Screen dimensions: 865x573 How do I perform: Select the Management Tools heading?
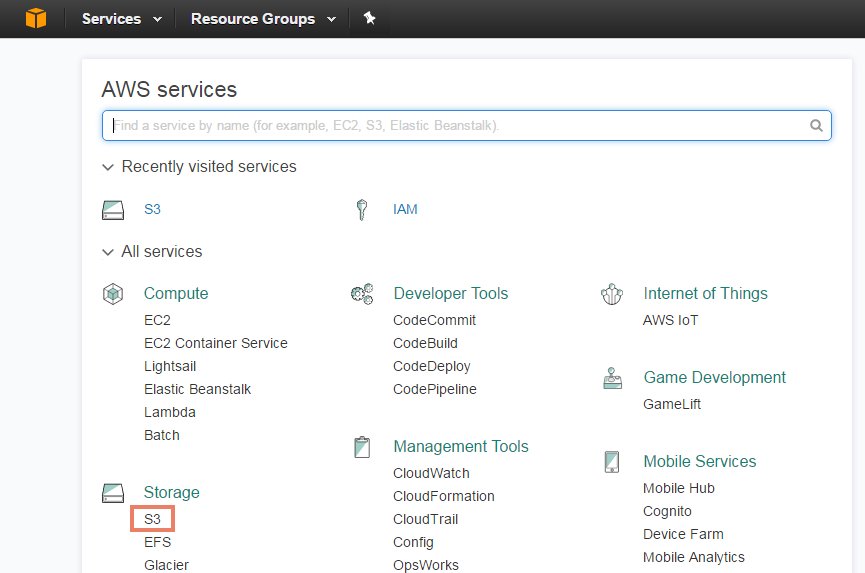click(x=461, y=446)
